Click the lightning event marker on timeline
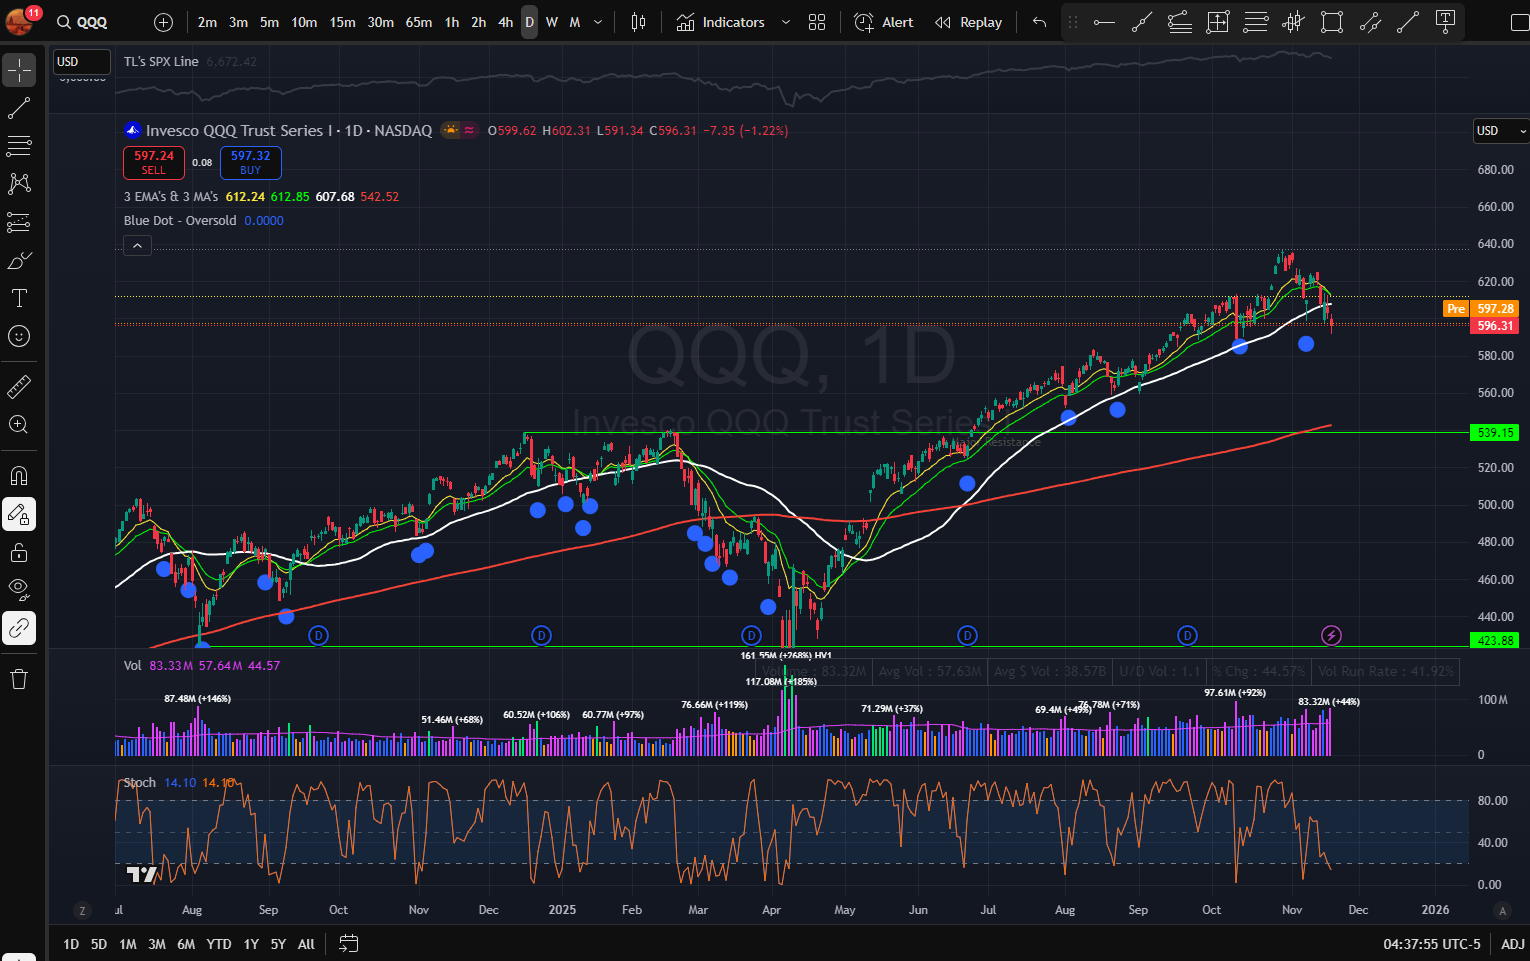1530x961 pixels. tap(1331, 635)
